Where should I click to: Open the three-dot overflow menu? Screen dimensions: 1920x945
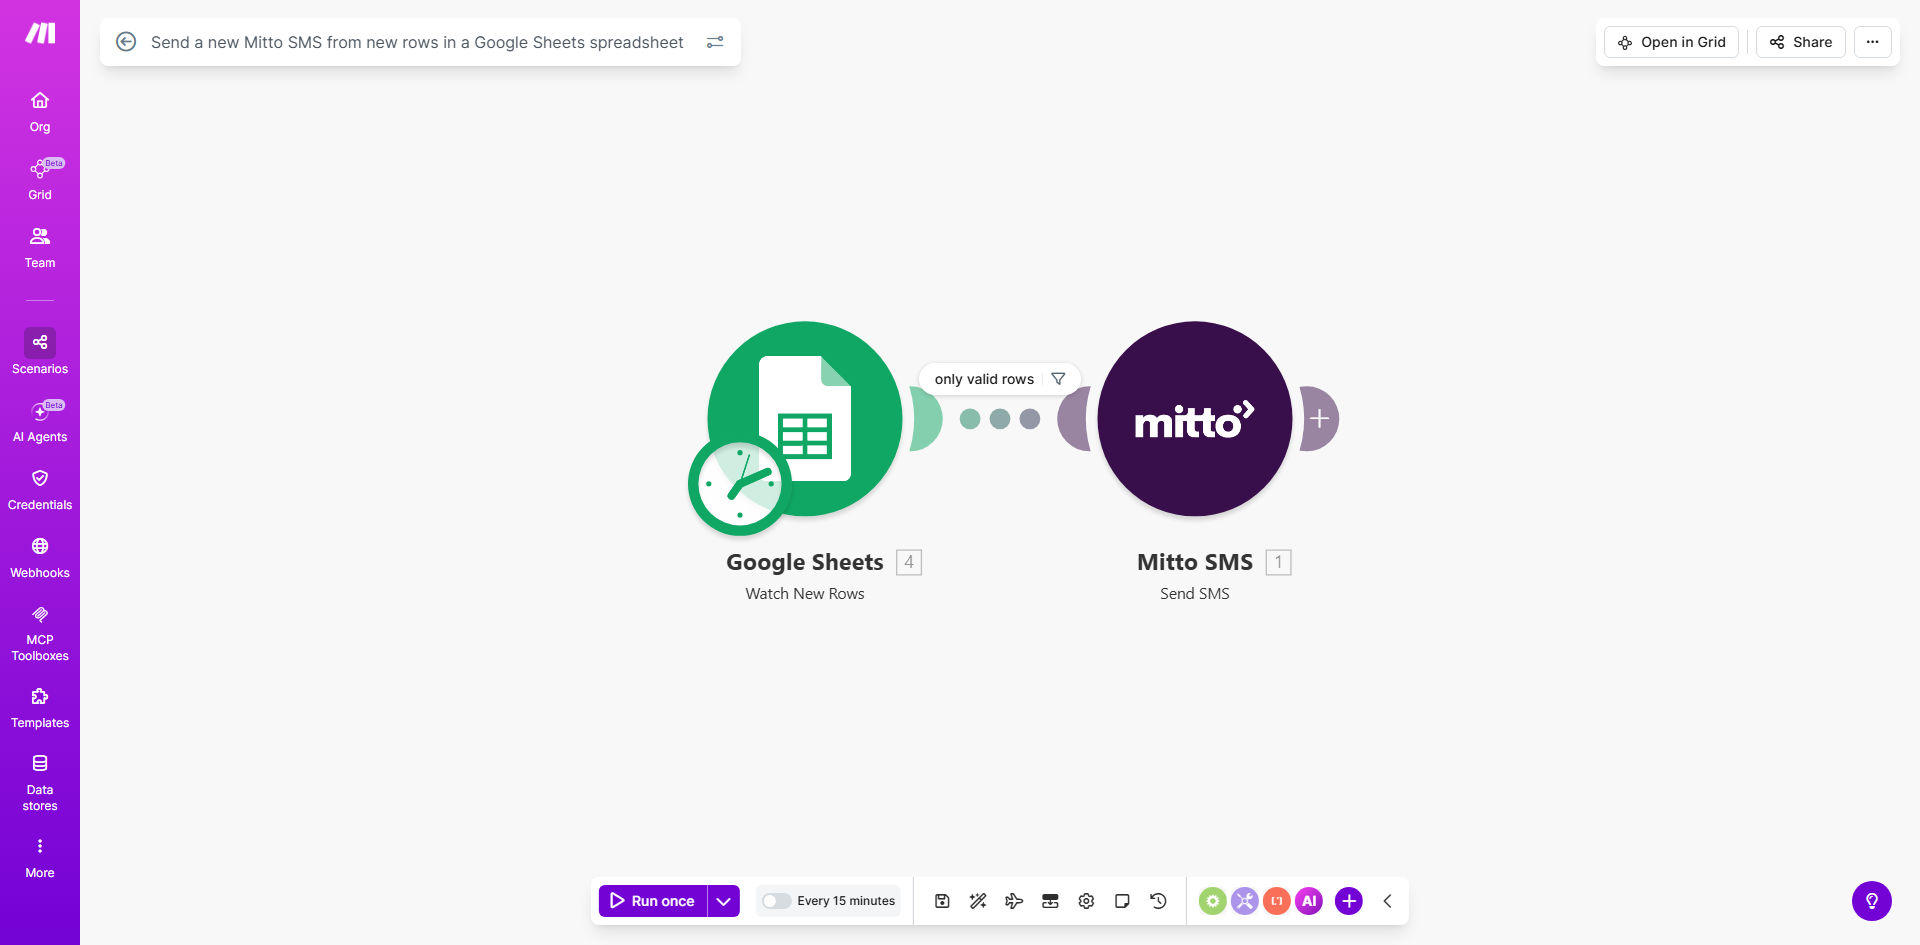click(x=1872, y=42)
